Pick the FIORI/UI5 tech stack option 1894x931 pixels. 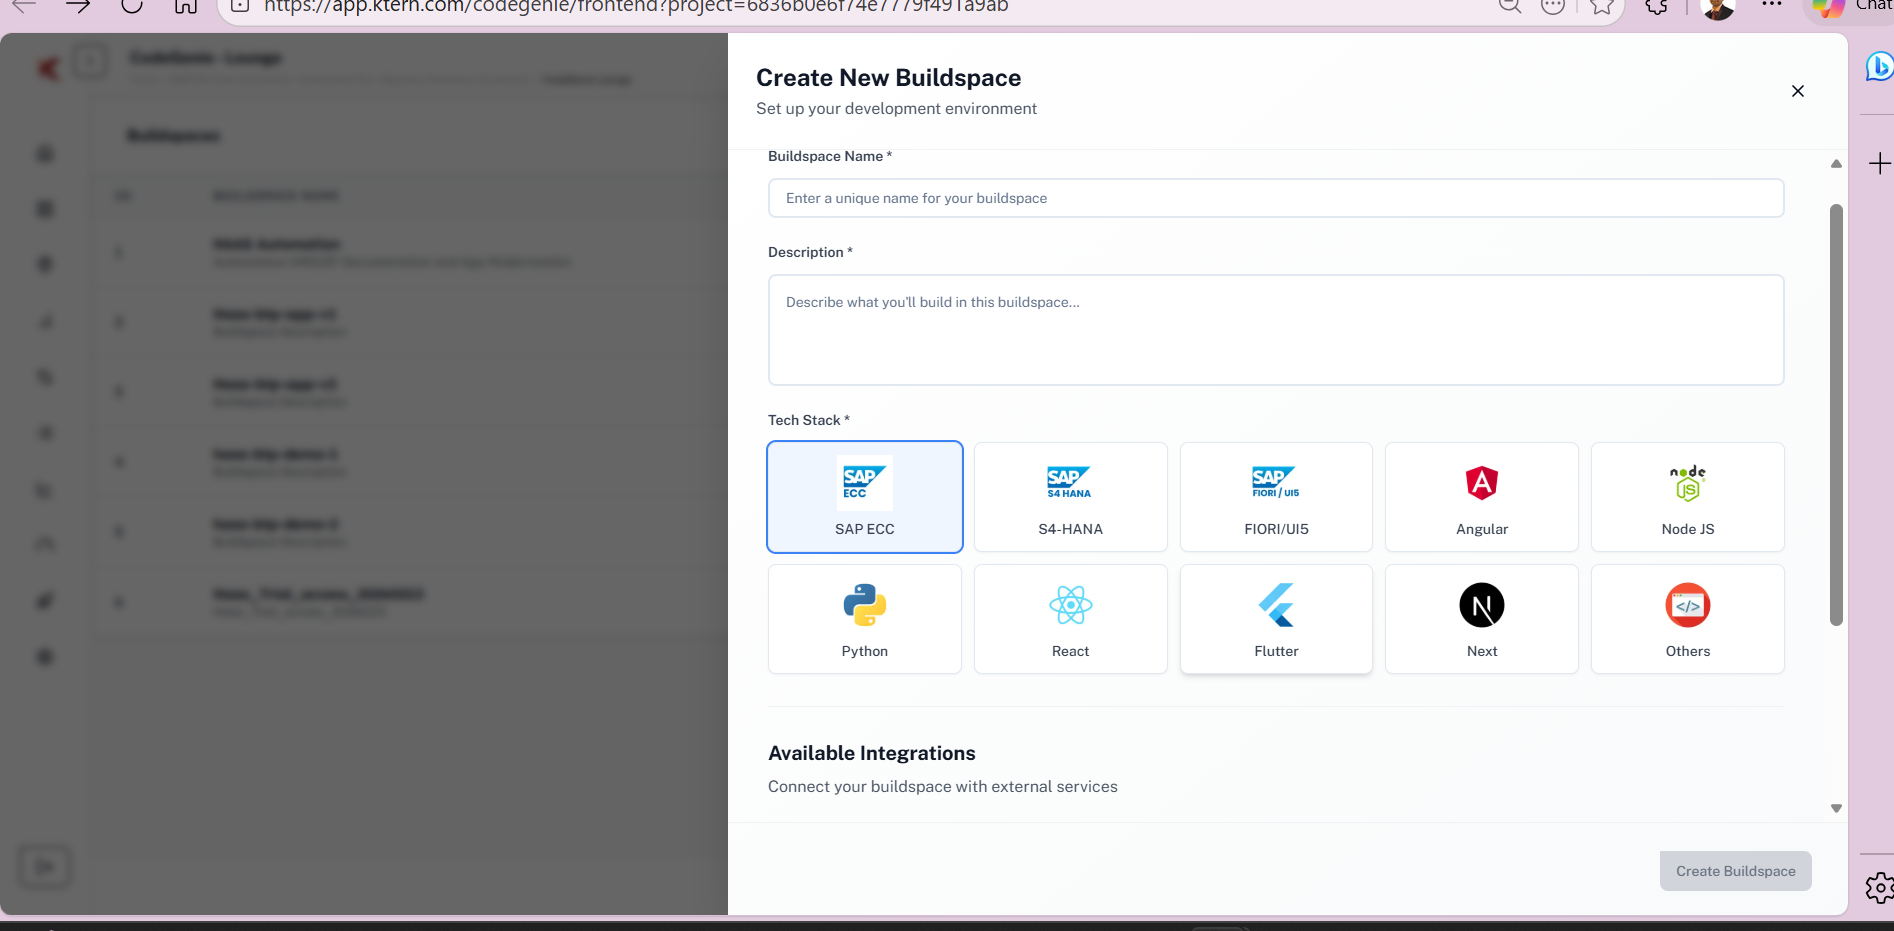pos(1276,497)
